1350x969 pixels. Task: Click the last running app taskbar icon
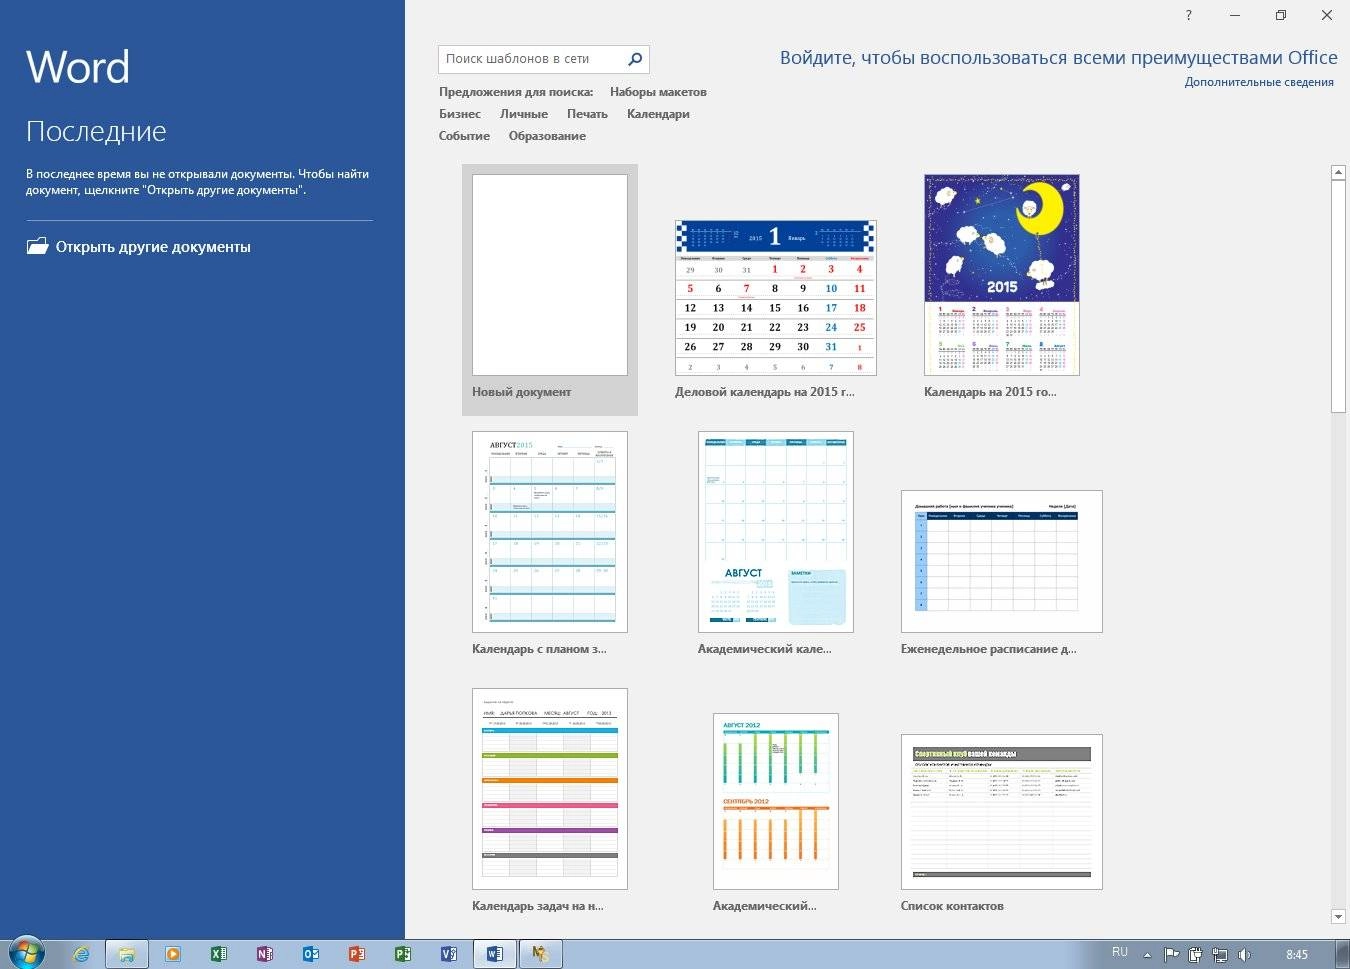(540, 954)
